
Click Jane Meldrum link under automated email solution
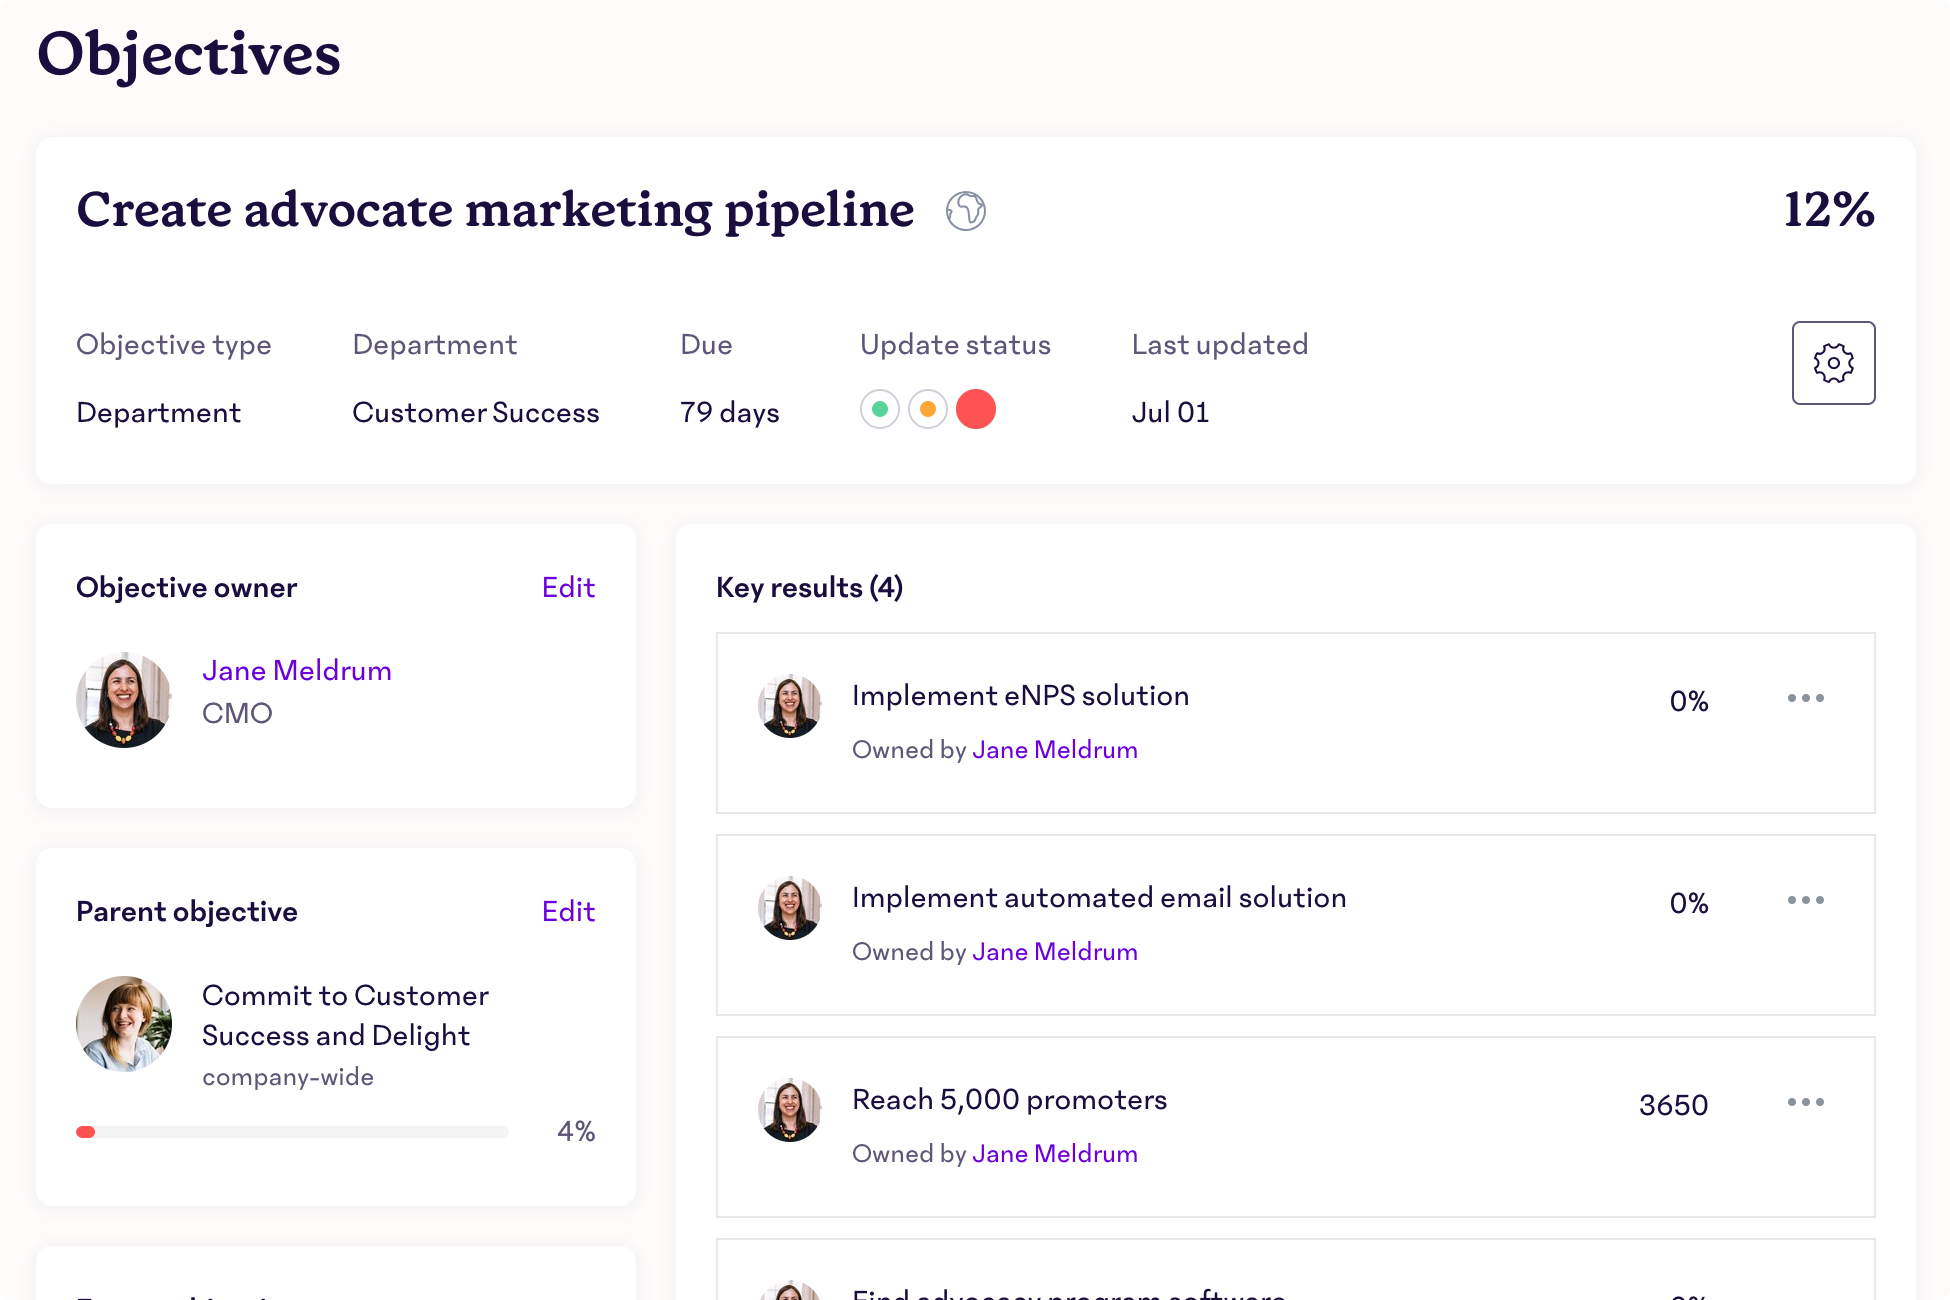point(1055,952)
